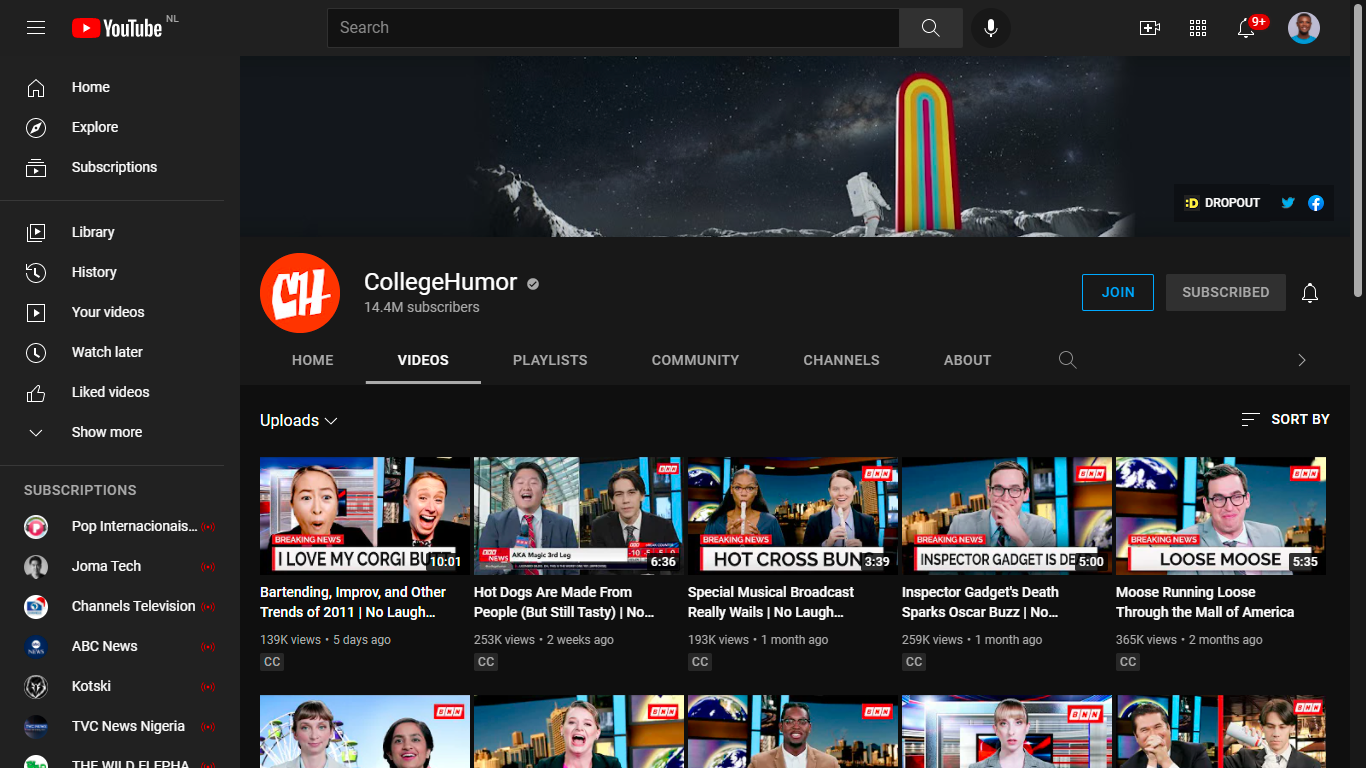Open the Channels tab
1366x768 pixels.
coord(842,360)
